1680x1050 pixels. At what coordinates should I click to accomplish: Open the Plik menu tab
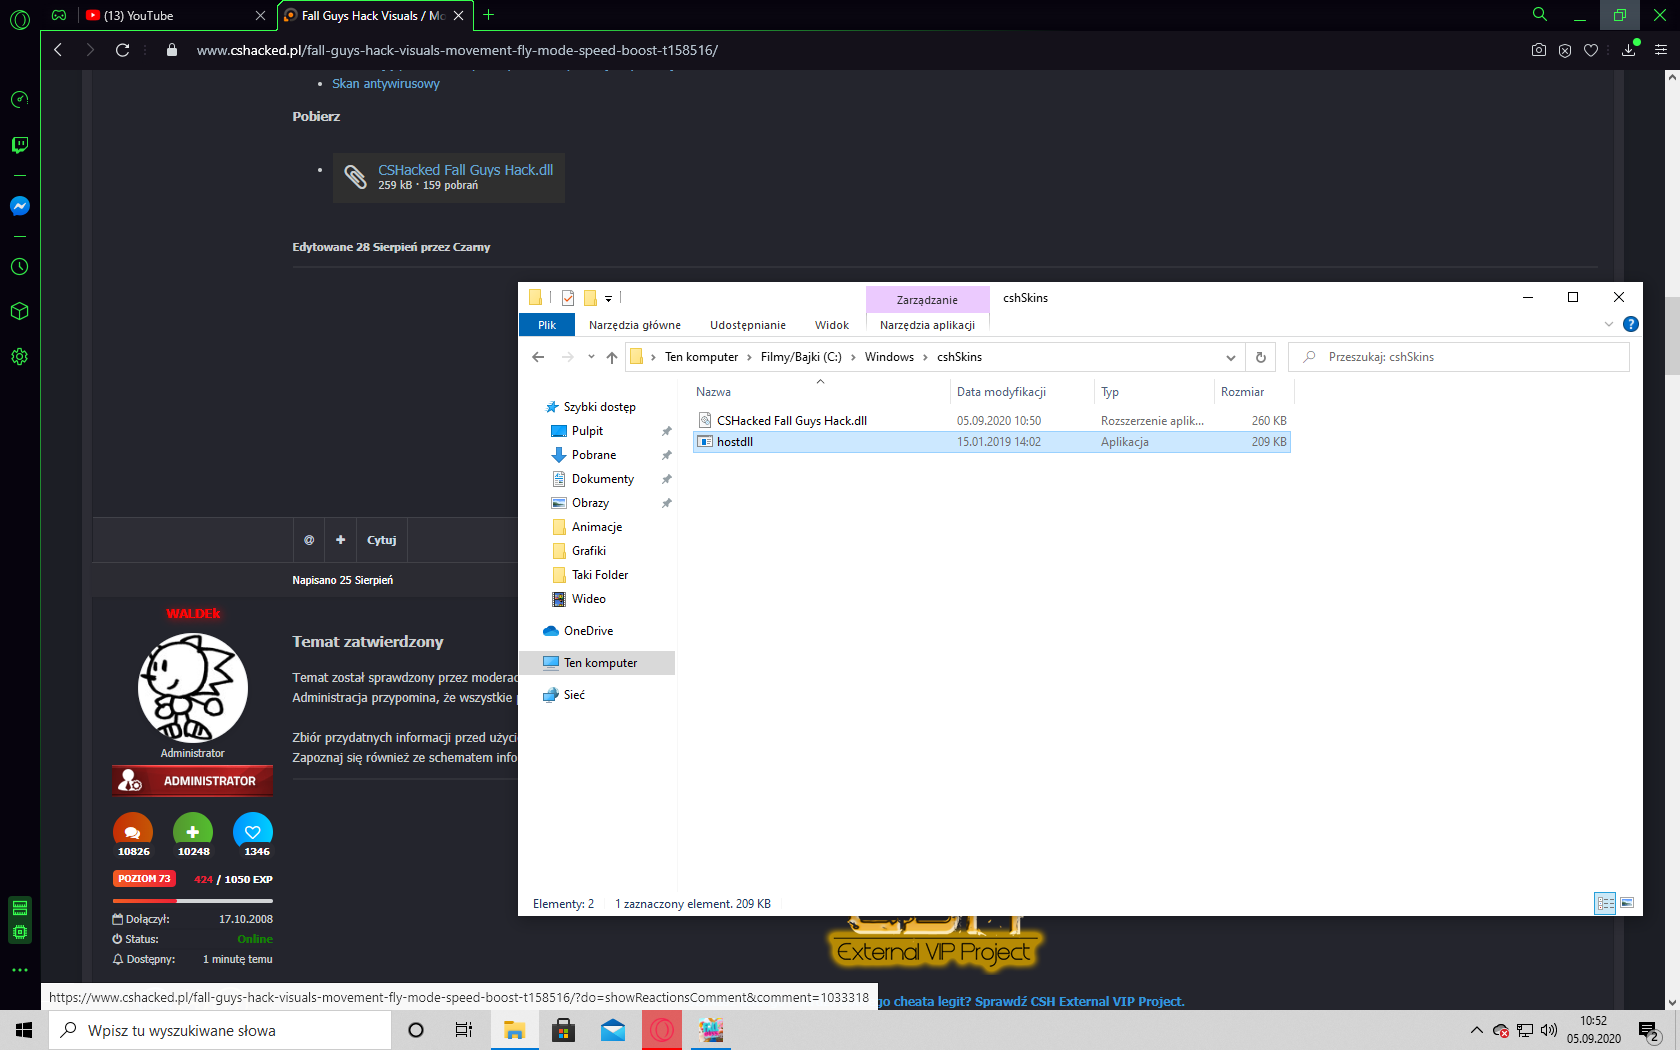tap(547, 325)
